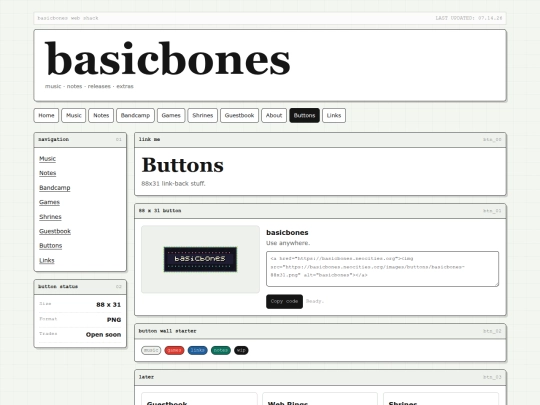Click the 'Open soon' trades value
This screenshot has height=405, width=540.
pyautogui.click(x=103, y=334)
